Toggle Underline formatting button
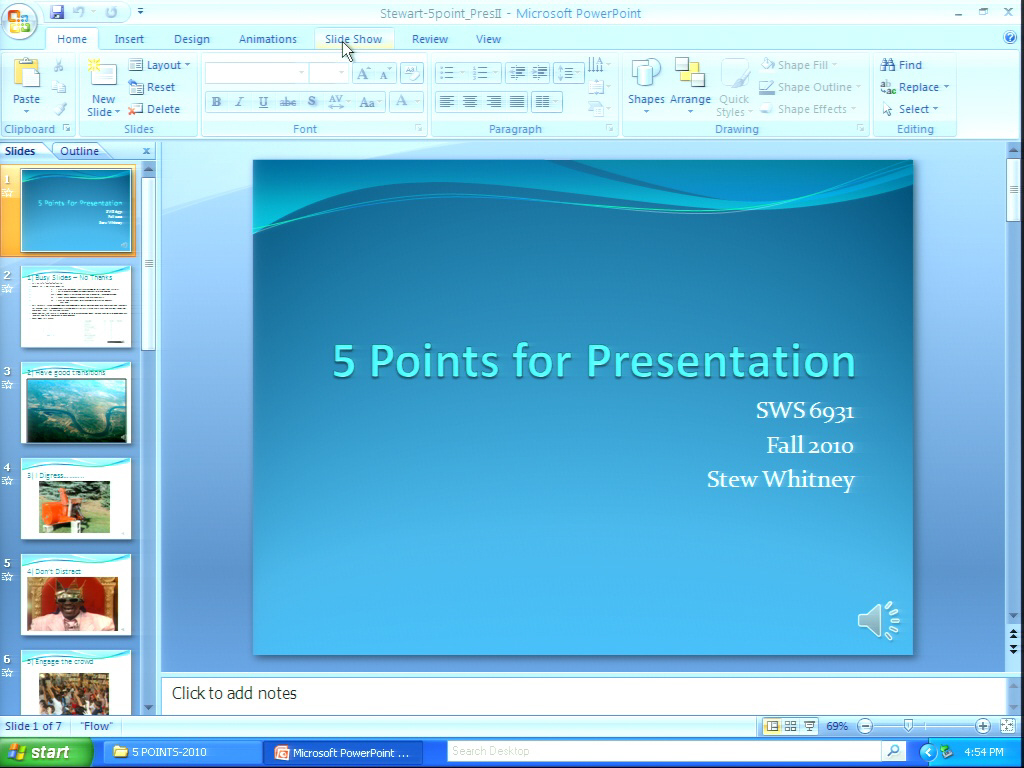 point(263,102)
